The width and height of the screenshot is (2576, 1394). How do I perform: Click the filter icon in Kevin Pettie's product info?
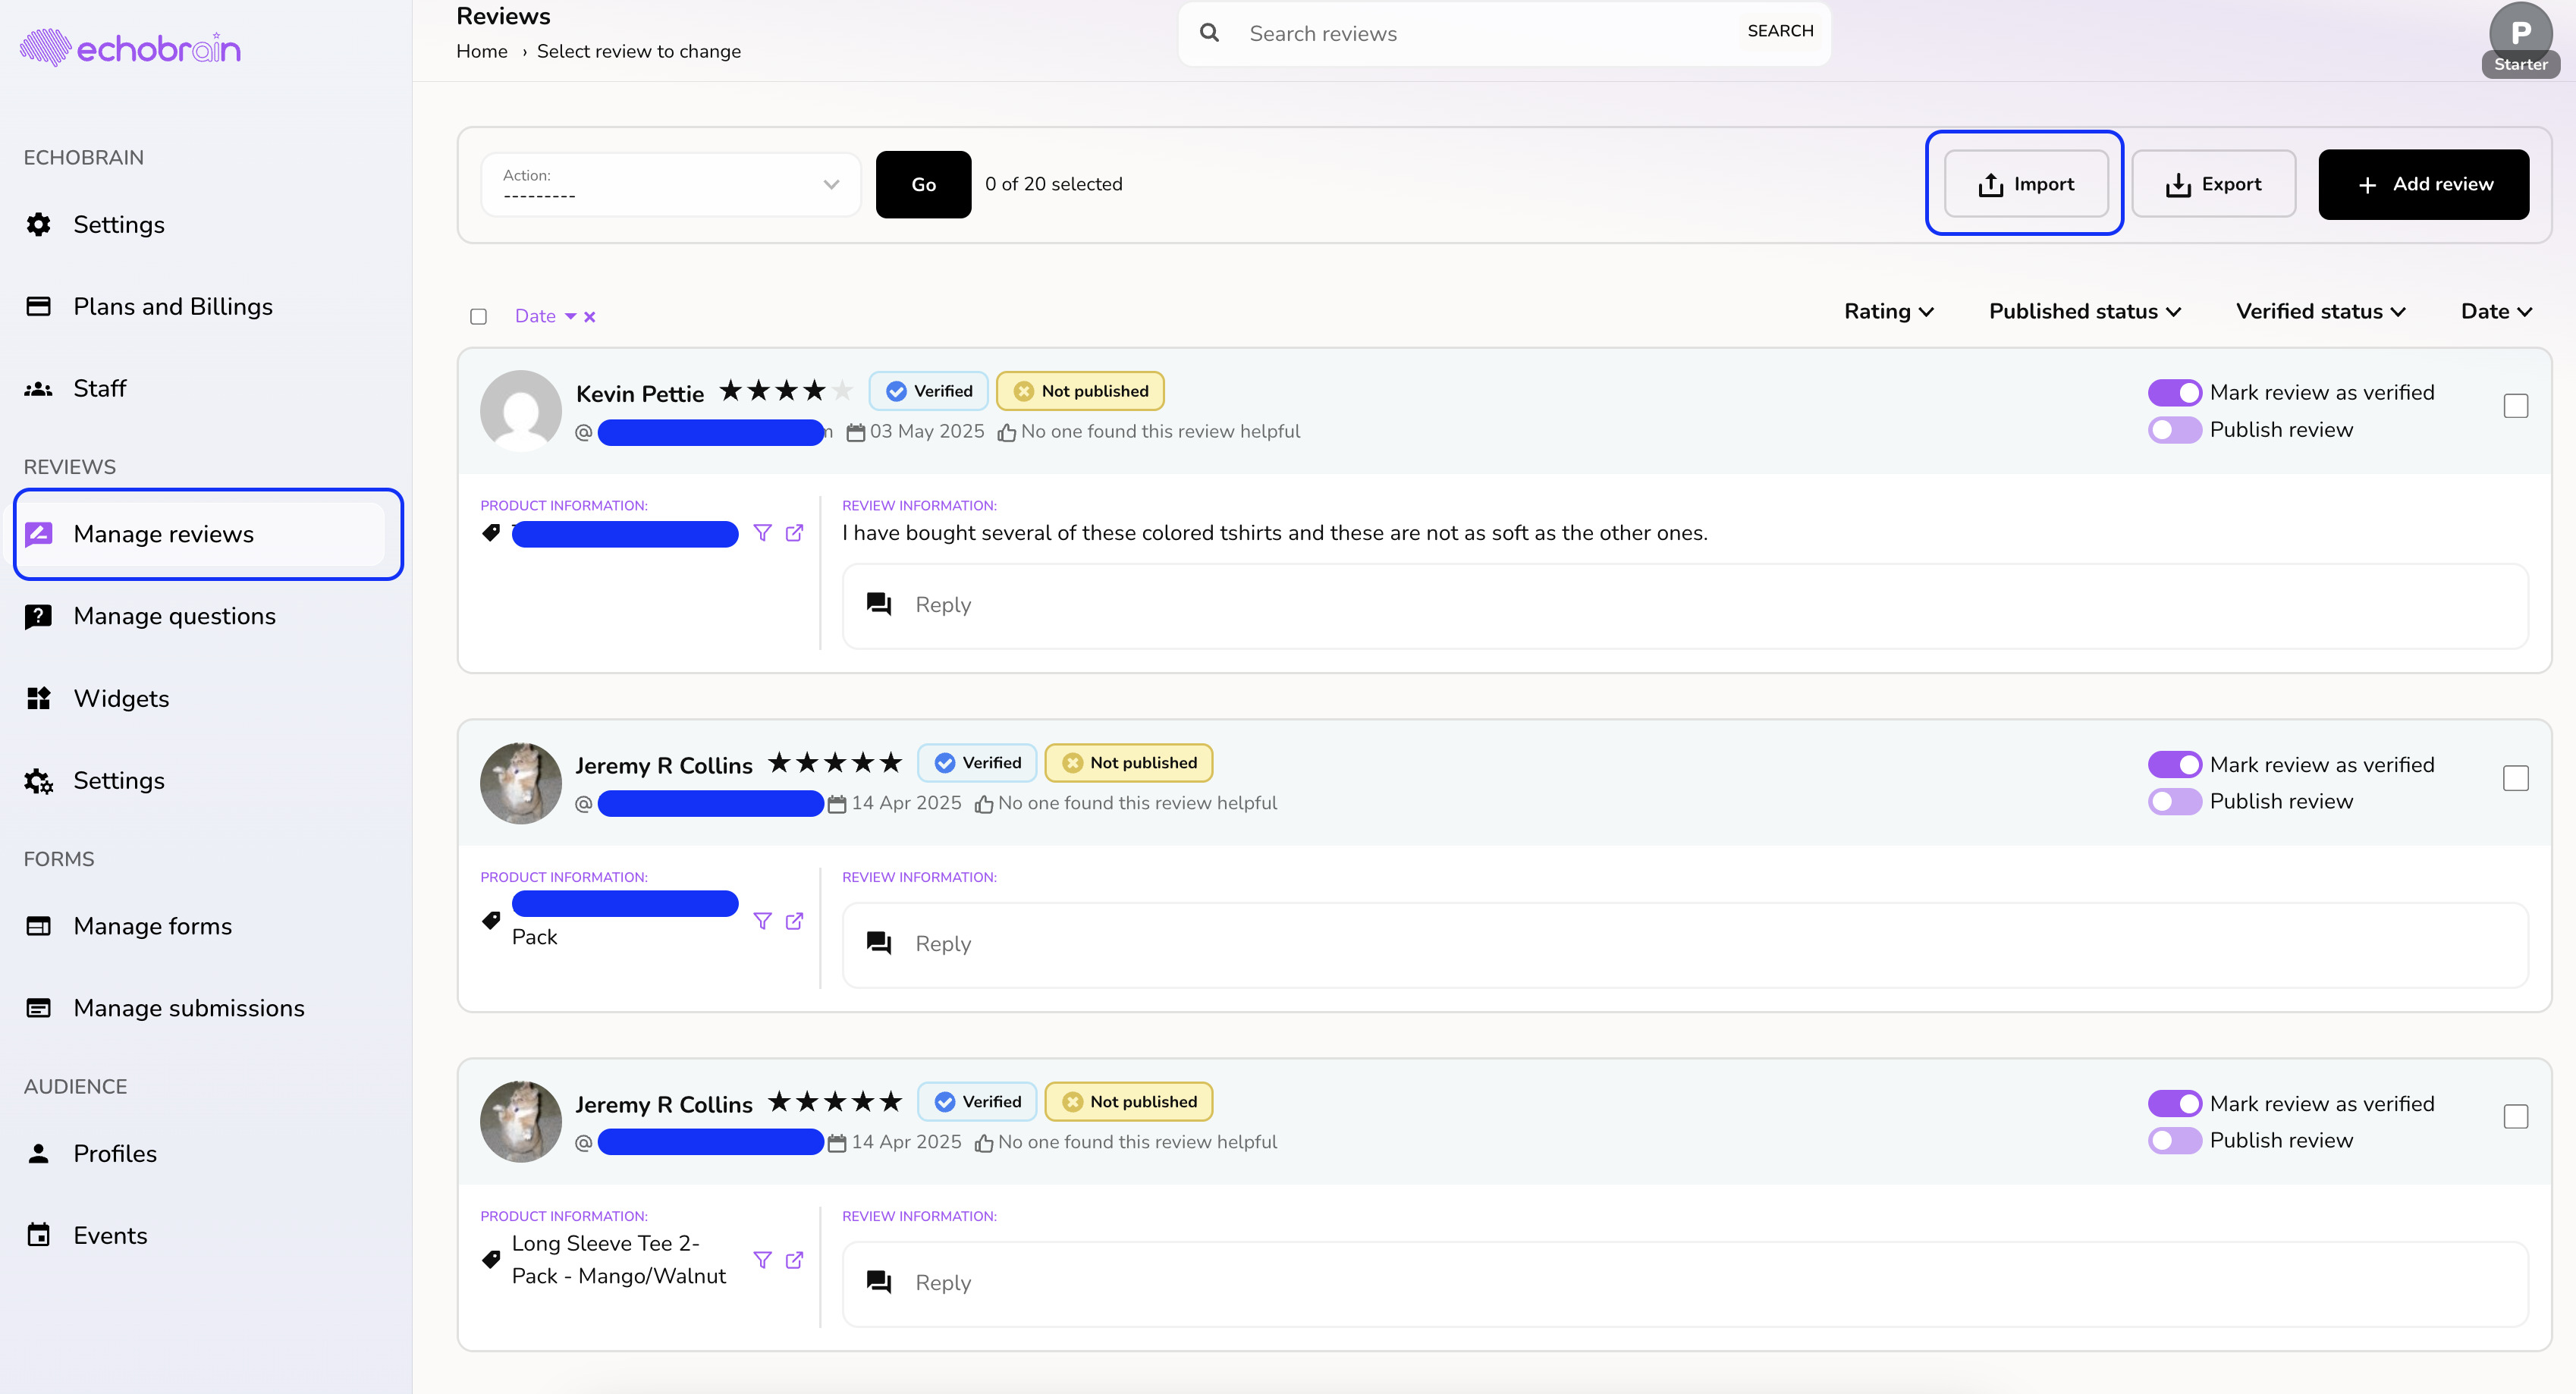pos(762,533)
